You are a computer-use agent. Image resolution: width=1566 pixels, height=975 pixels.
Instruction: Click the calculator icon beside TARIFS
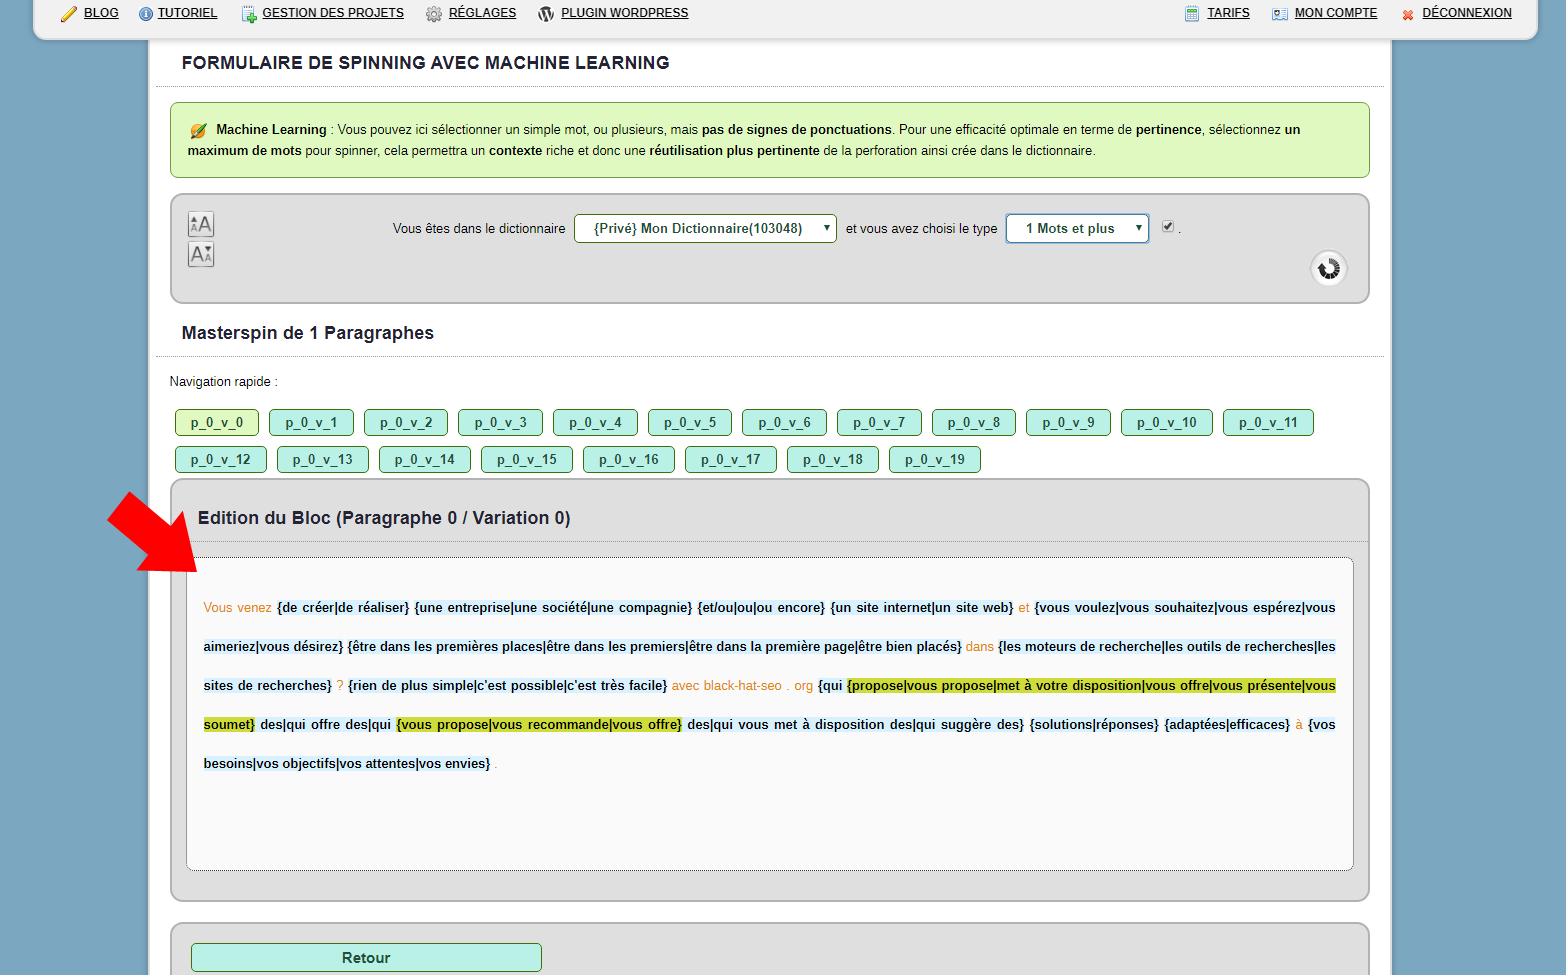1192,14
